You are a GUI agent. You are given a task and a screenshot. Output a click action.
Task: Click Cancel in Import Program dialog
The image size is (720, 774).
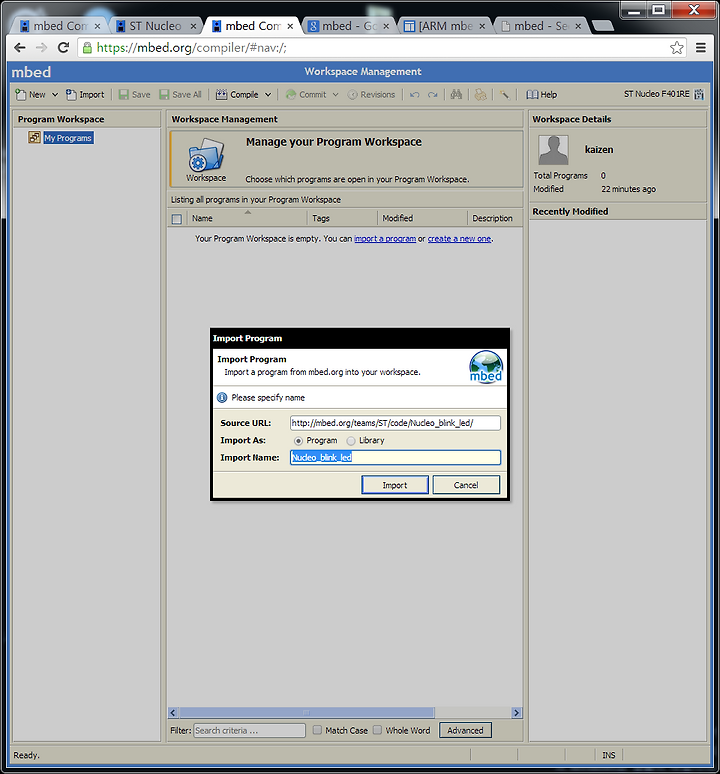[466, 485]
